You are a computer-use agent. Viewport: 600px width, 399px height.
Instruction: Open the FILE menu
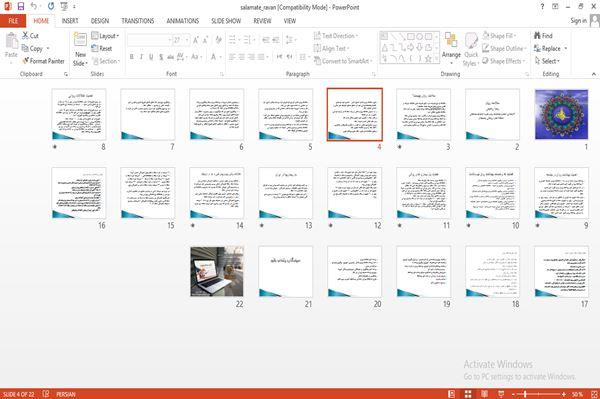click(13, 21)
